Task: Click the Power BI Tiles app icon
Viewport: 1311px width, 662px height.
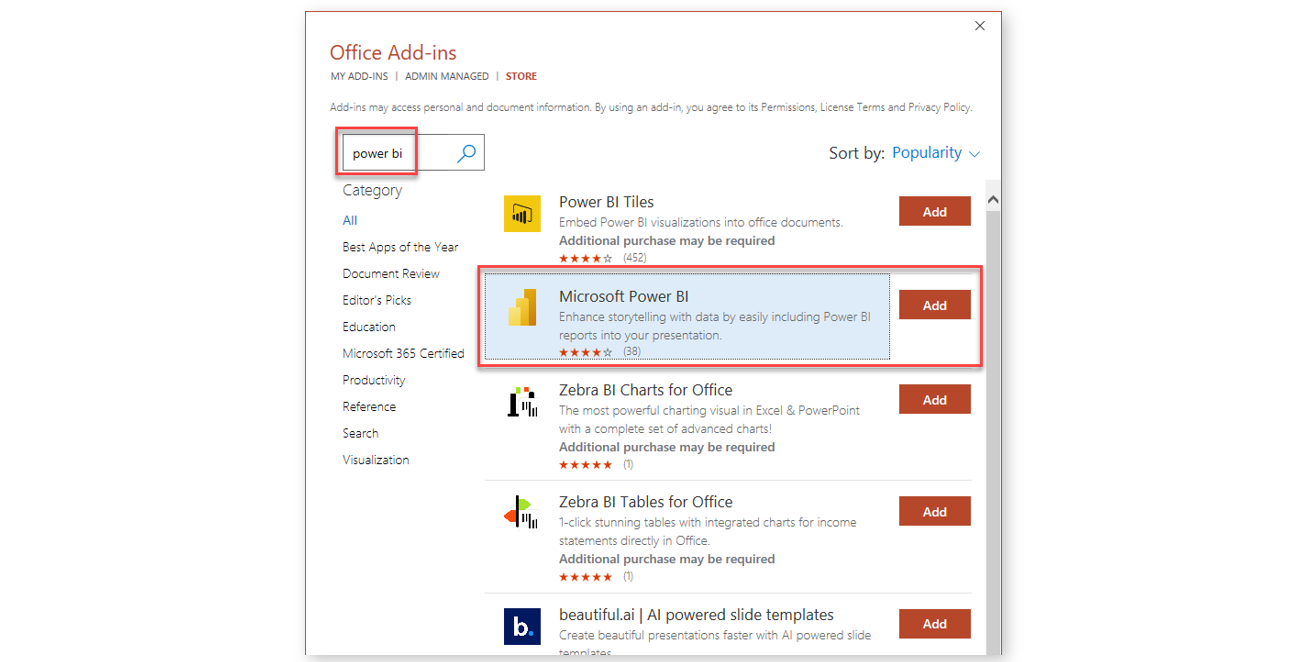Action: [x=522, y=213]
